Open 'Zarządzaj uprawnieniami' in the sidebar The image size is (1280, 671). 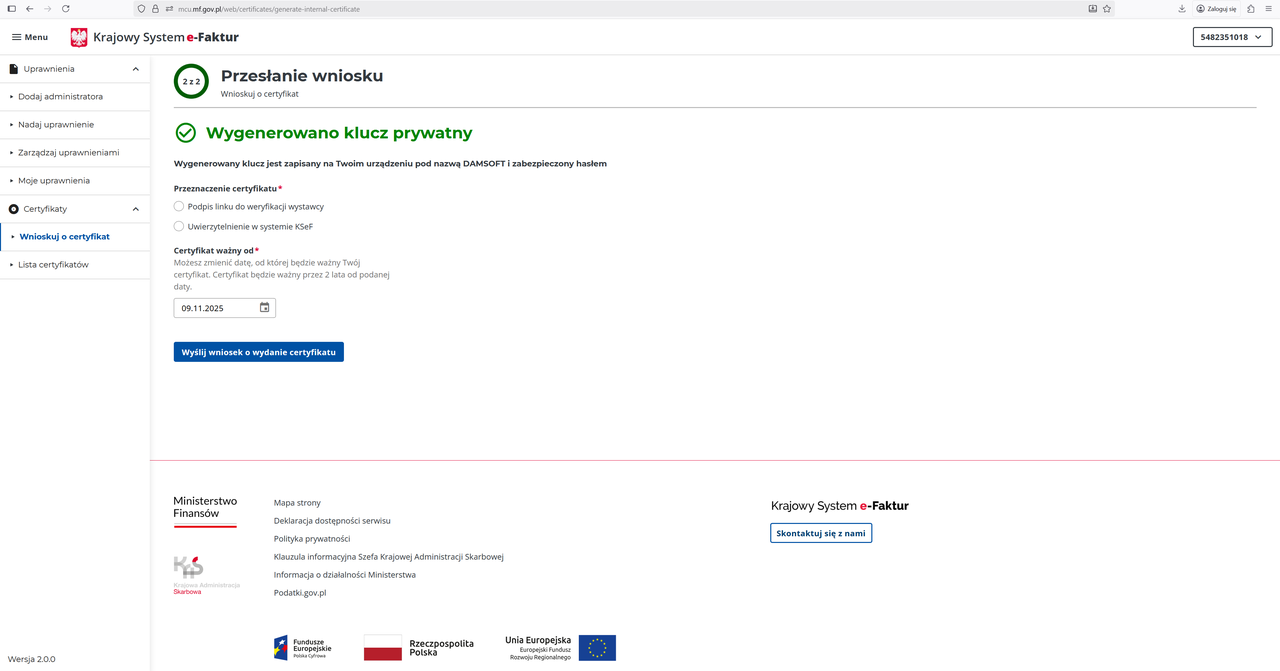[68, 153]
